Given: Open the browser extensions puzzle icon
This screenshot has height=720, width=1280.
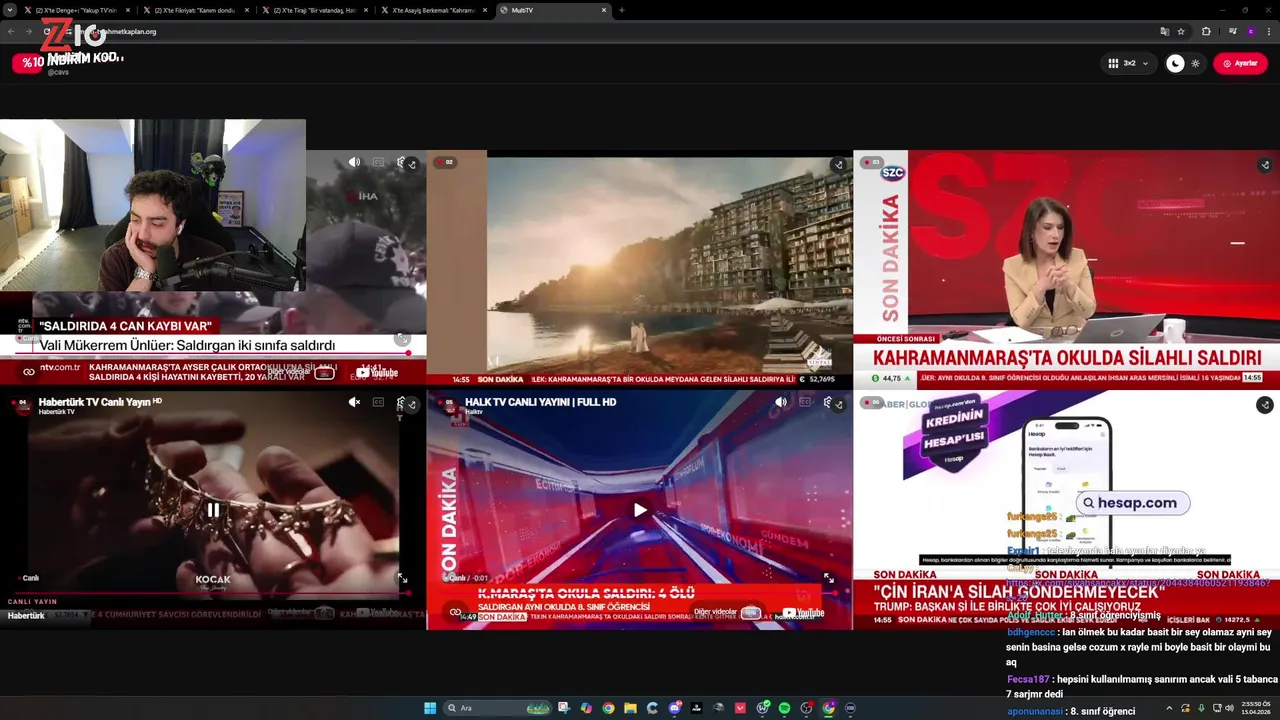Looking at the screenshot, I should (x=1206, y=31).
